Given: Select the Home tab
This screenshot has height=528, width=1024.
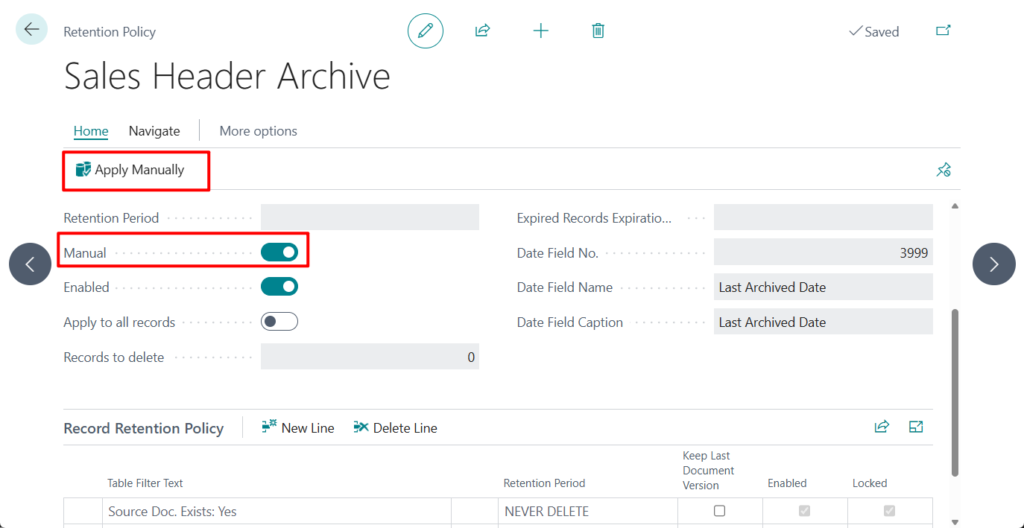Looking at the screenshot, I should pos(91,131).
